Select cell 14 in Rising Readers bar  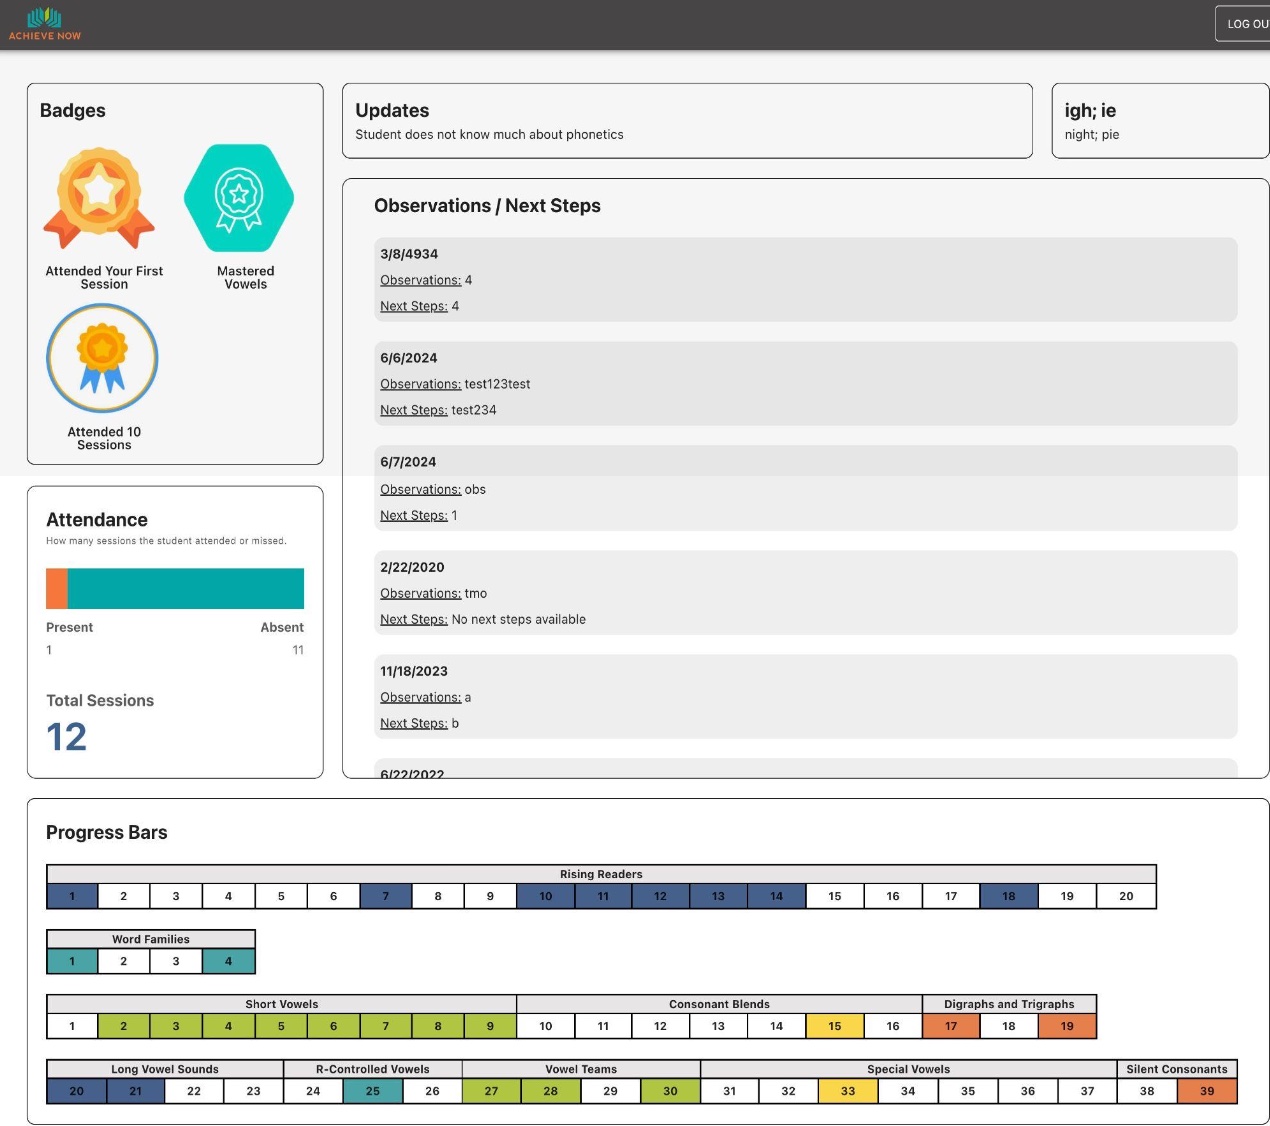777,896
